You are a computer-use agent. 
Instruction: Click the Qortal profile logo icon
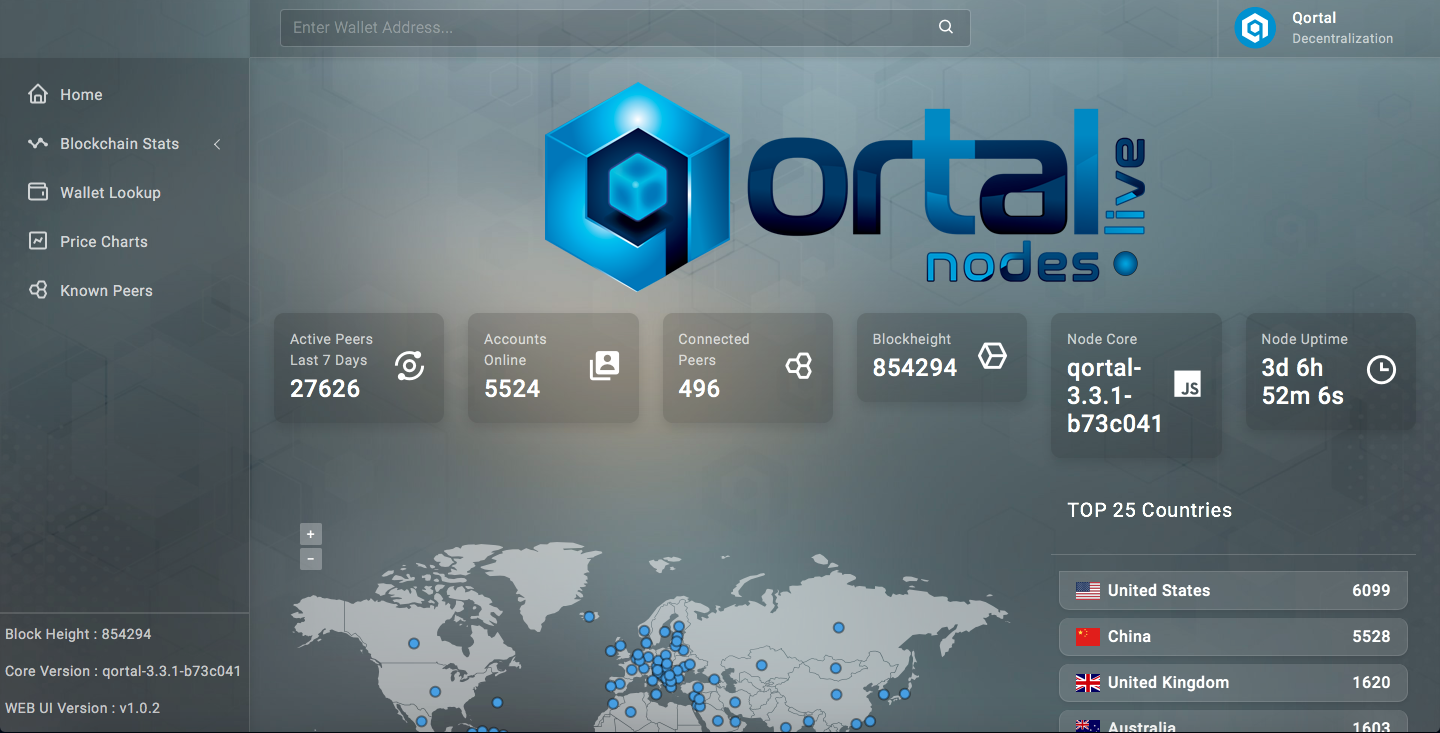point(1254,28)
